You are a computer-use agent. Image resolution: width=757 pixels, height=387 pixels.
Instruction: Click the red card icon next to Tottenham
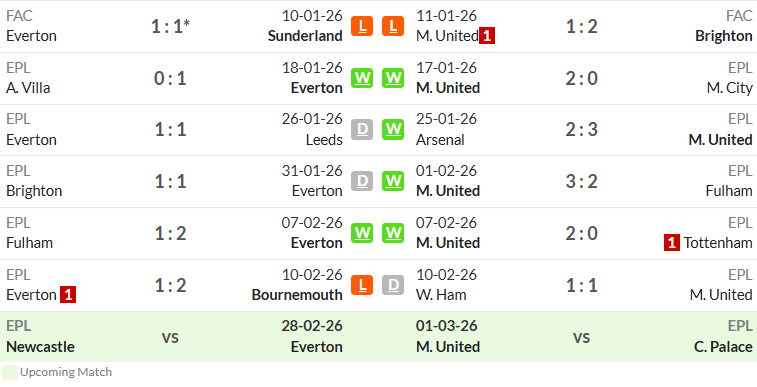click(672, 243)
